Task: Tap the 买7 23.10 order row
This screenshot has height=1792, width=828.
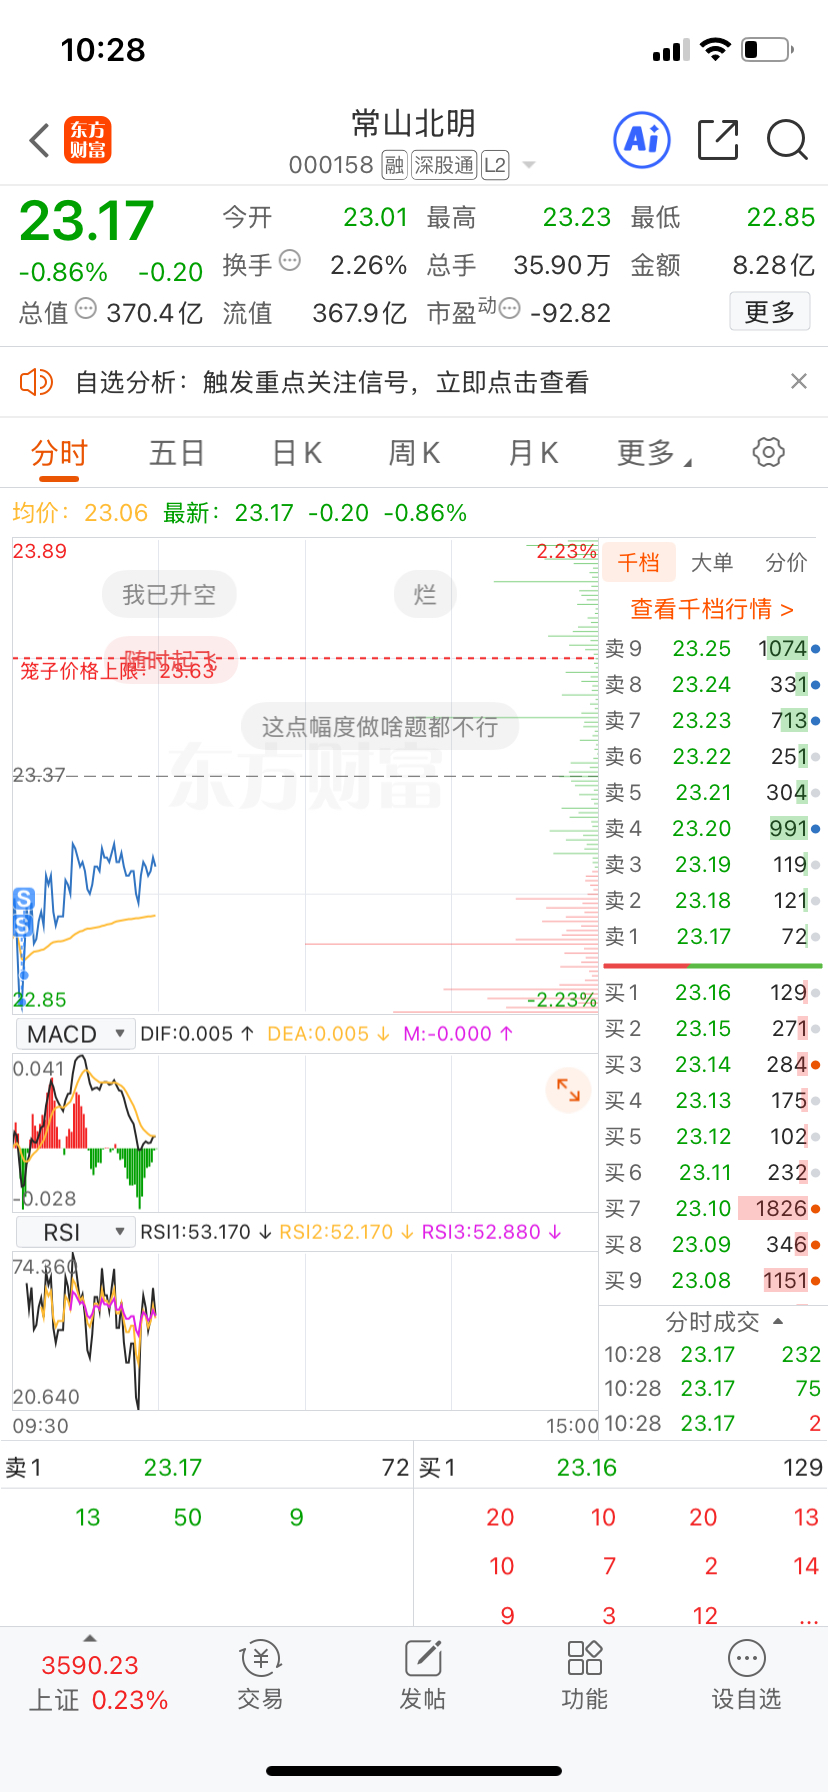Action: pyautogui.click(x=712, y=1208)
